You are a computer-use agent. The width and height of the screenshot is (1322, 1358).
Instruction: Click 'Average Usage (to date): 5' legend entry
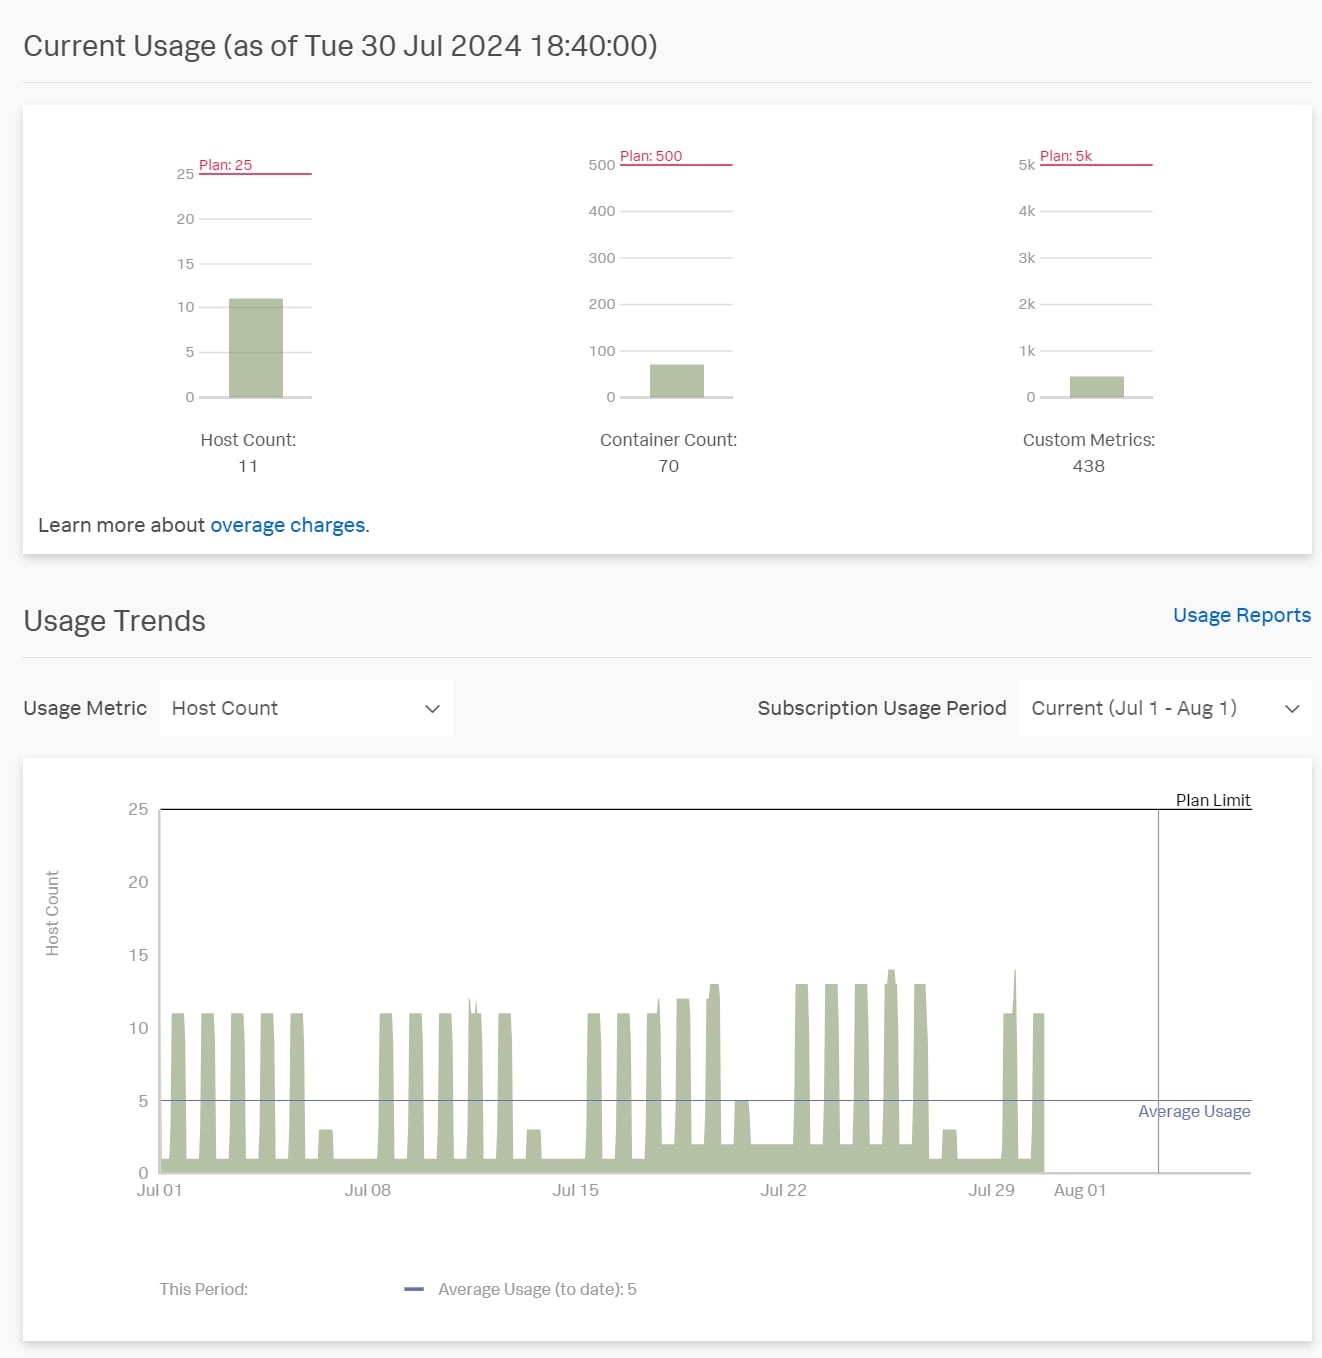[x=521, y=1289]
